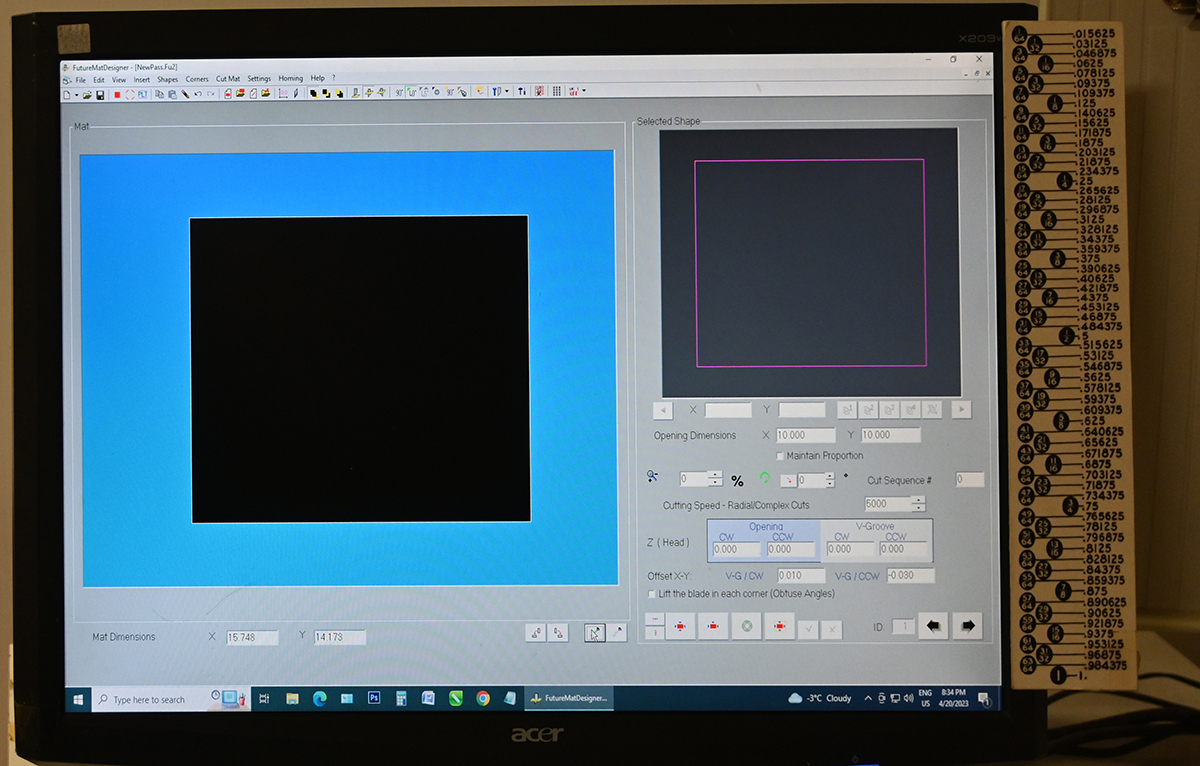Click the black left arrow ID button
Image resolution: width=1200 pixels, height=766 pixels.
click(x=933, y=625)
